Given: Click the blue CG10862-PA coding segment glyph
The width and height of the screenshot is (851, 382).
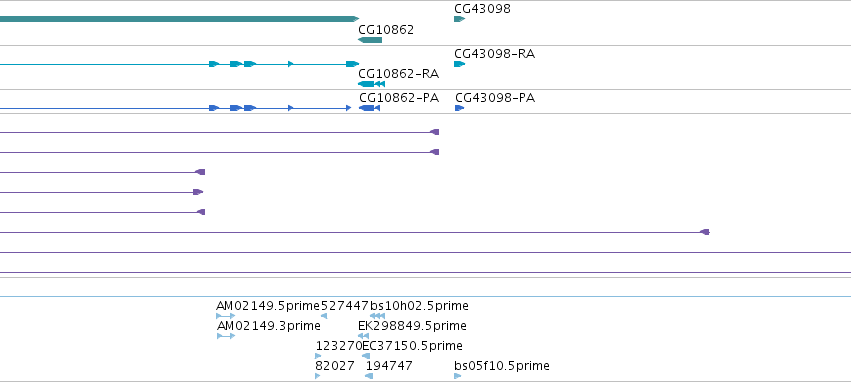Looking at the screenshot, I should tap(369, 108).
